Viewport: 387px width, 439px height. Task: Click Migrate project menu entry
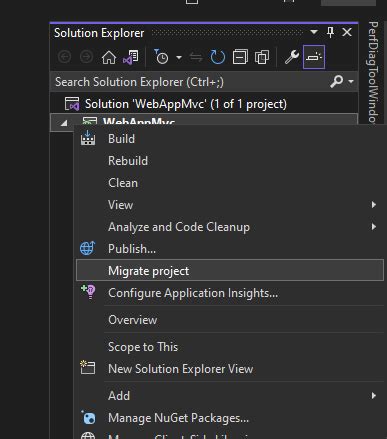point(230,271)
